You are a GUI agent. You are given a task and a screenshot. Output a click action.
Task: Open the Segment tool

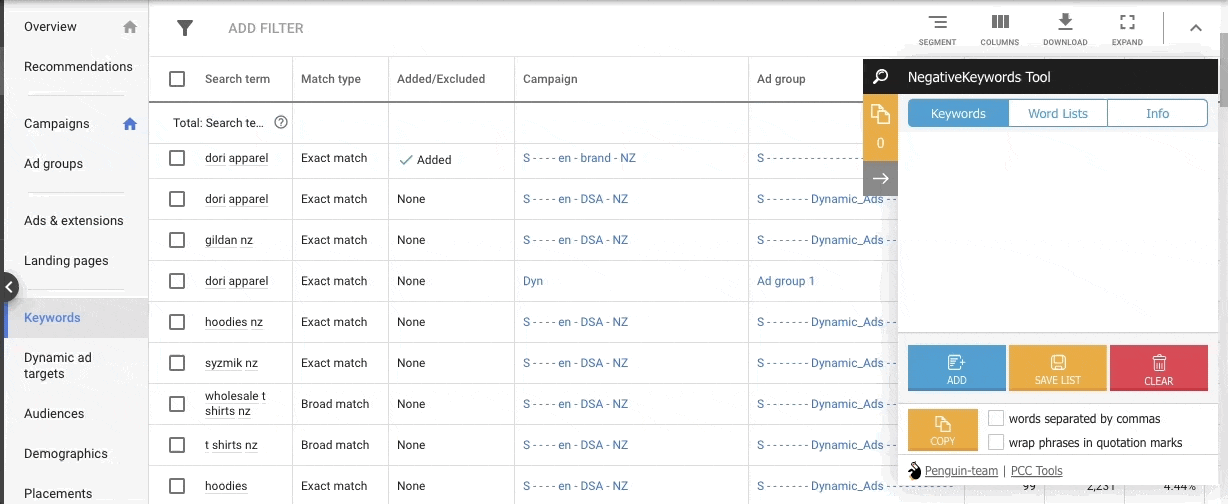(937, 29)
